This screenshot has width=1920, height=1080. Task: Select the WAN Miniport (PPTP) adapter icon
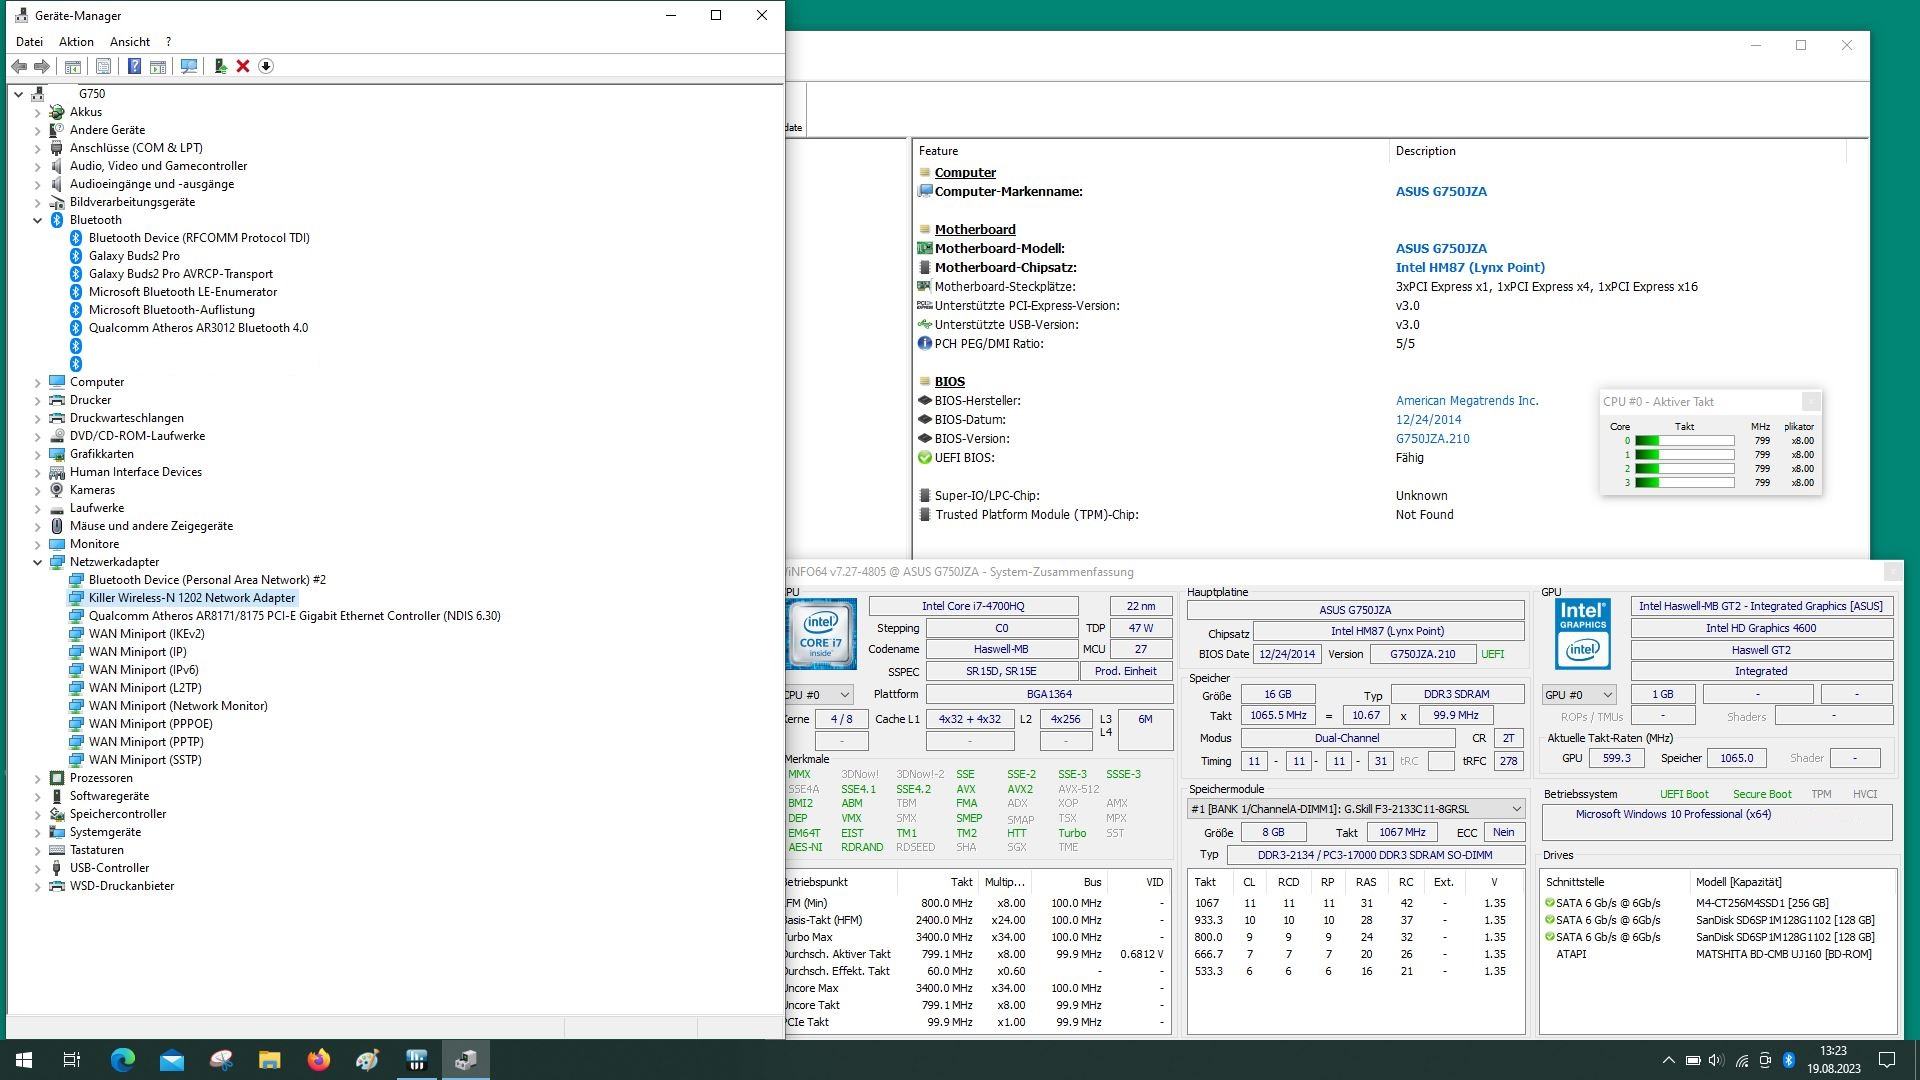76,742
